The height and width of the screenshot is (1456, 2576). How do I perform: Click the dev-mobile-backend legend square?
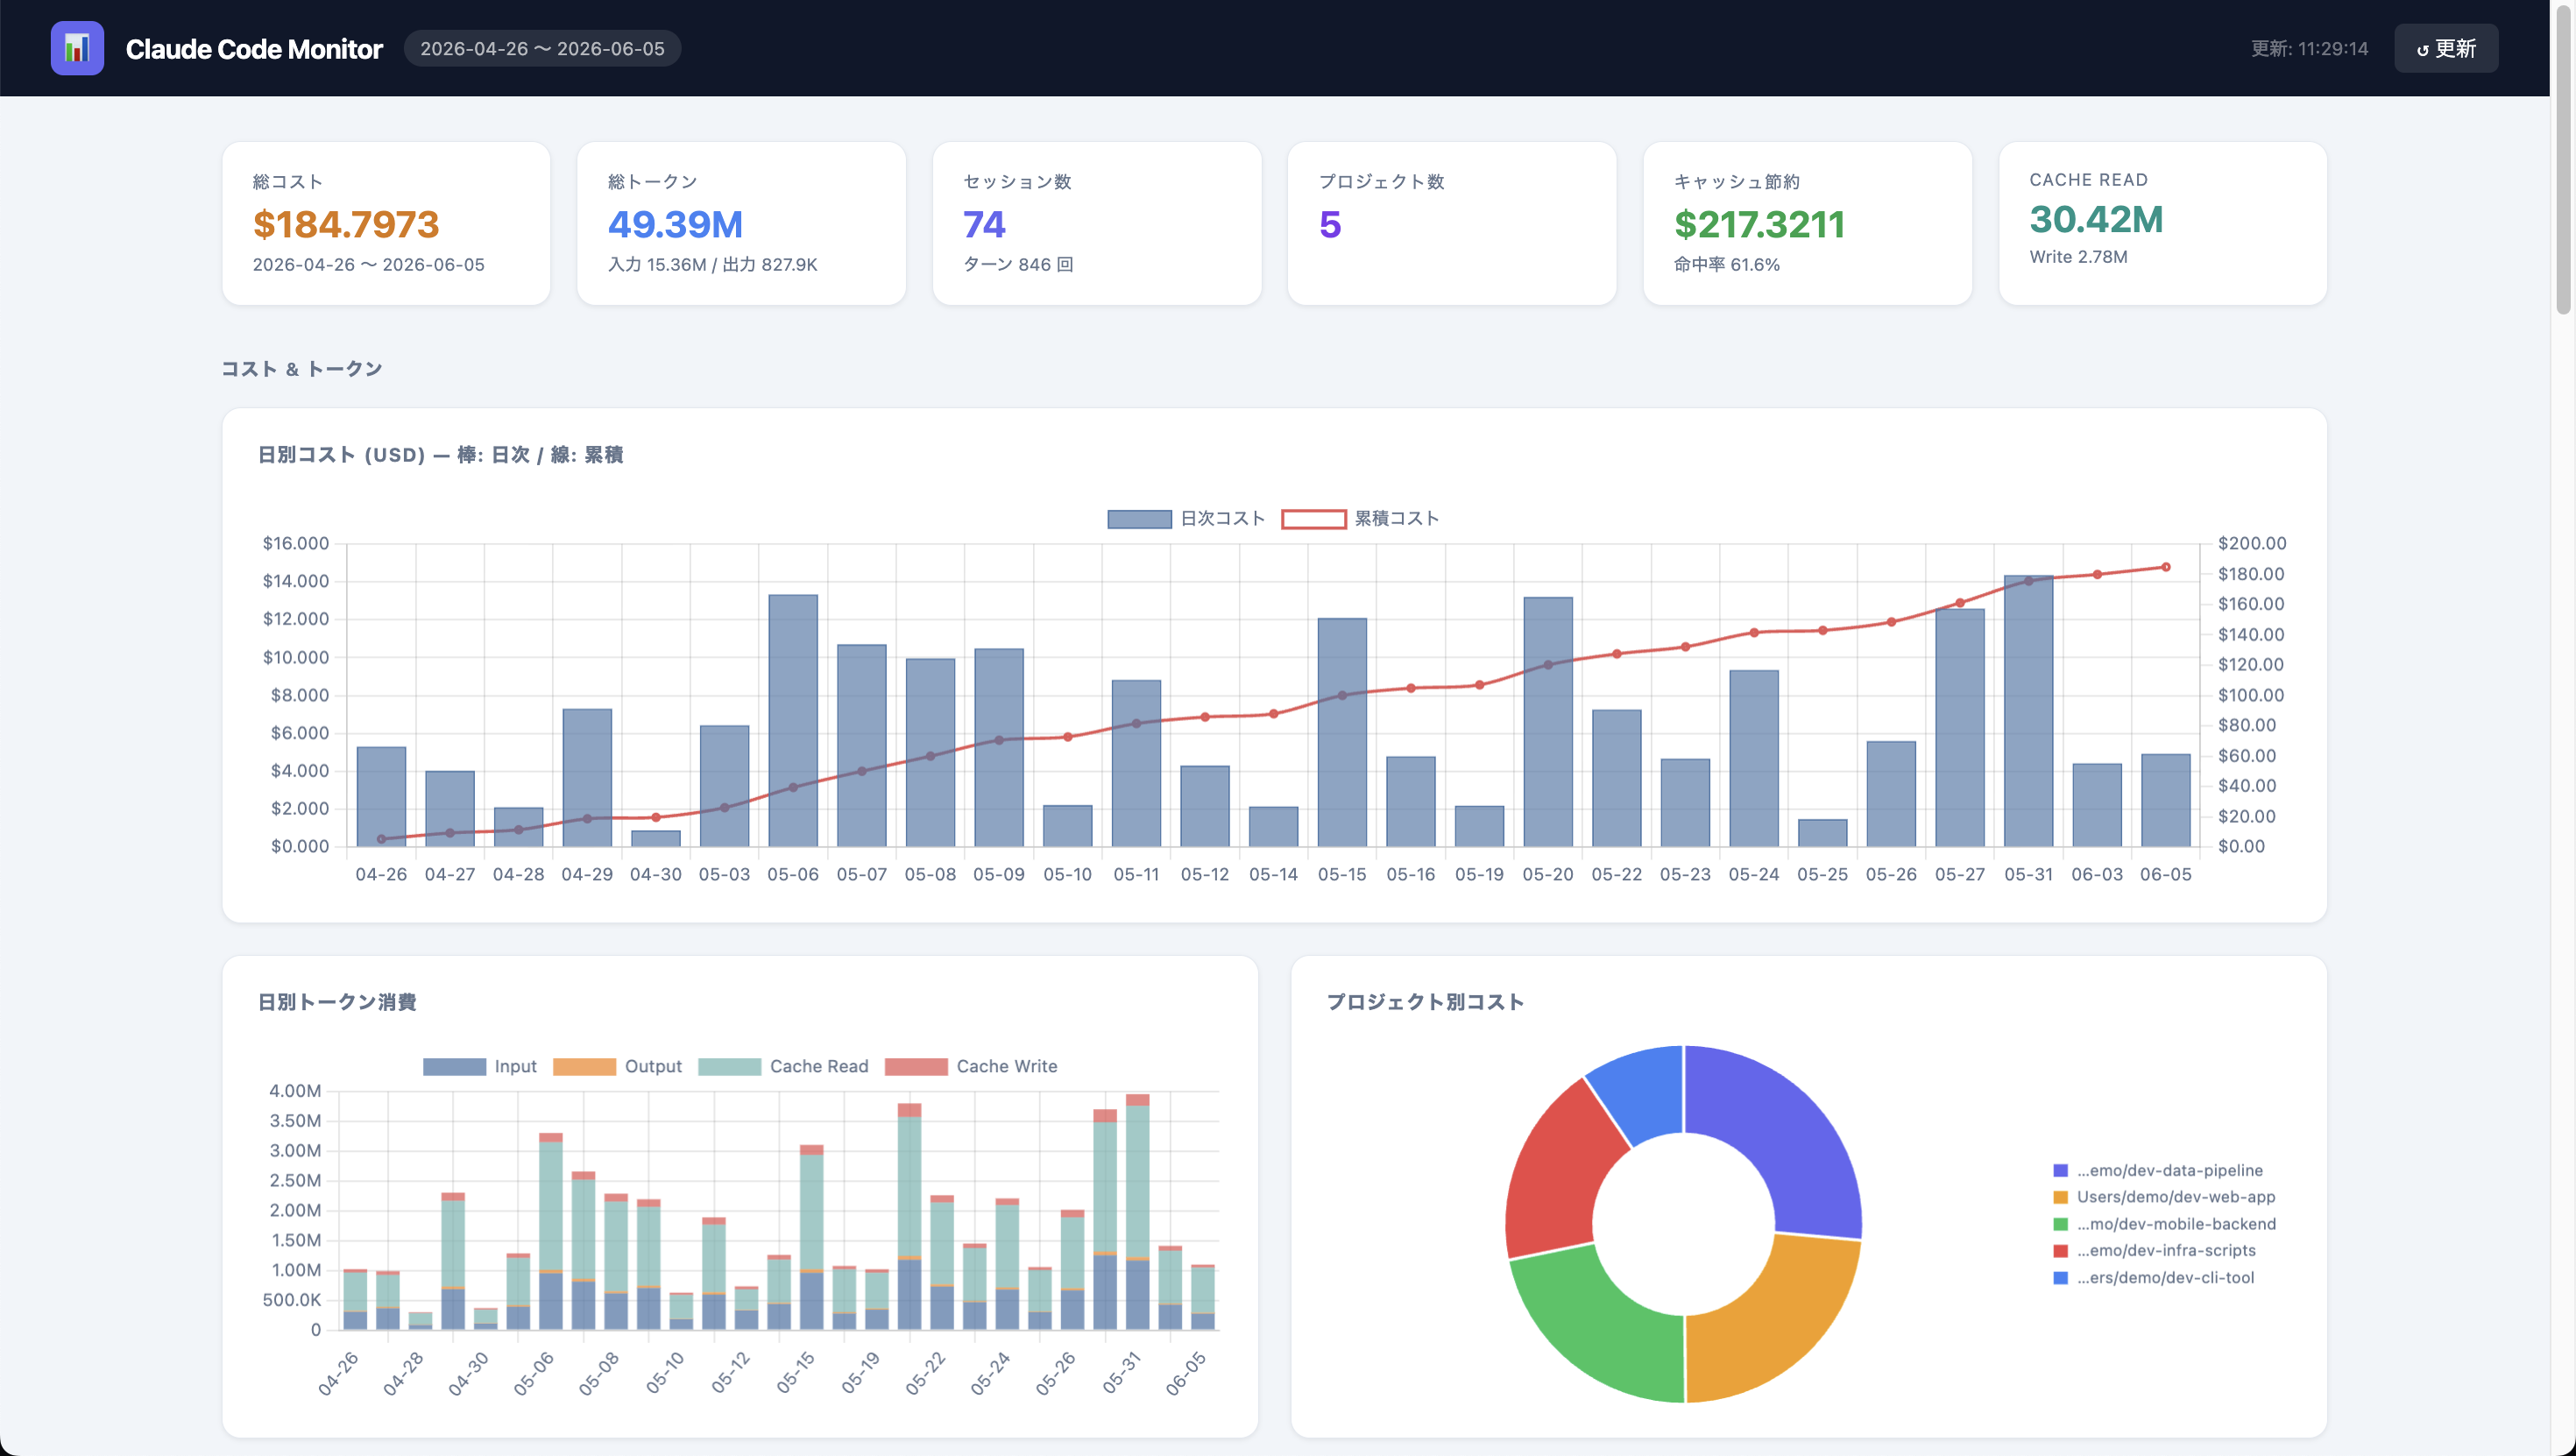click(x=2060, y=1224)
